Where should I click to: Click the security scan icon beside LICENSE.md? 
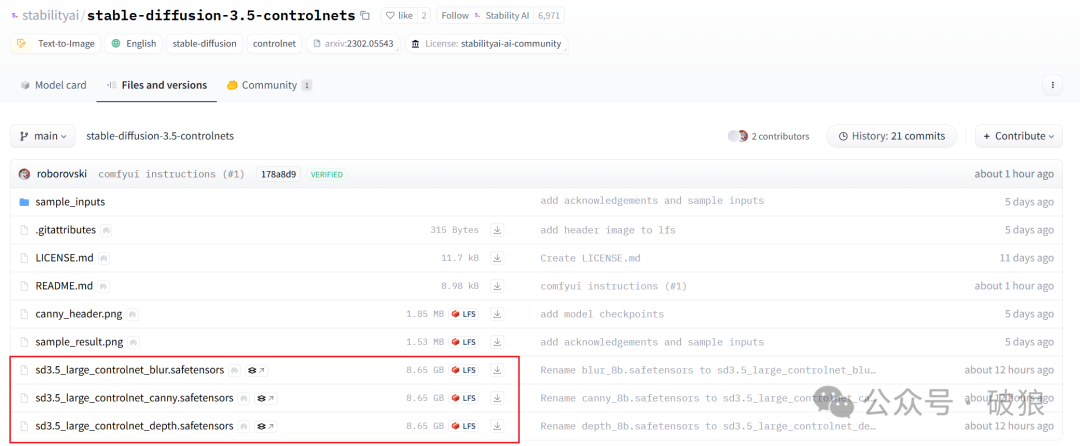103,258
